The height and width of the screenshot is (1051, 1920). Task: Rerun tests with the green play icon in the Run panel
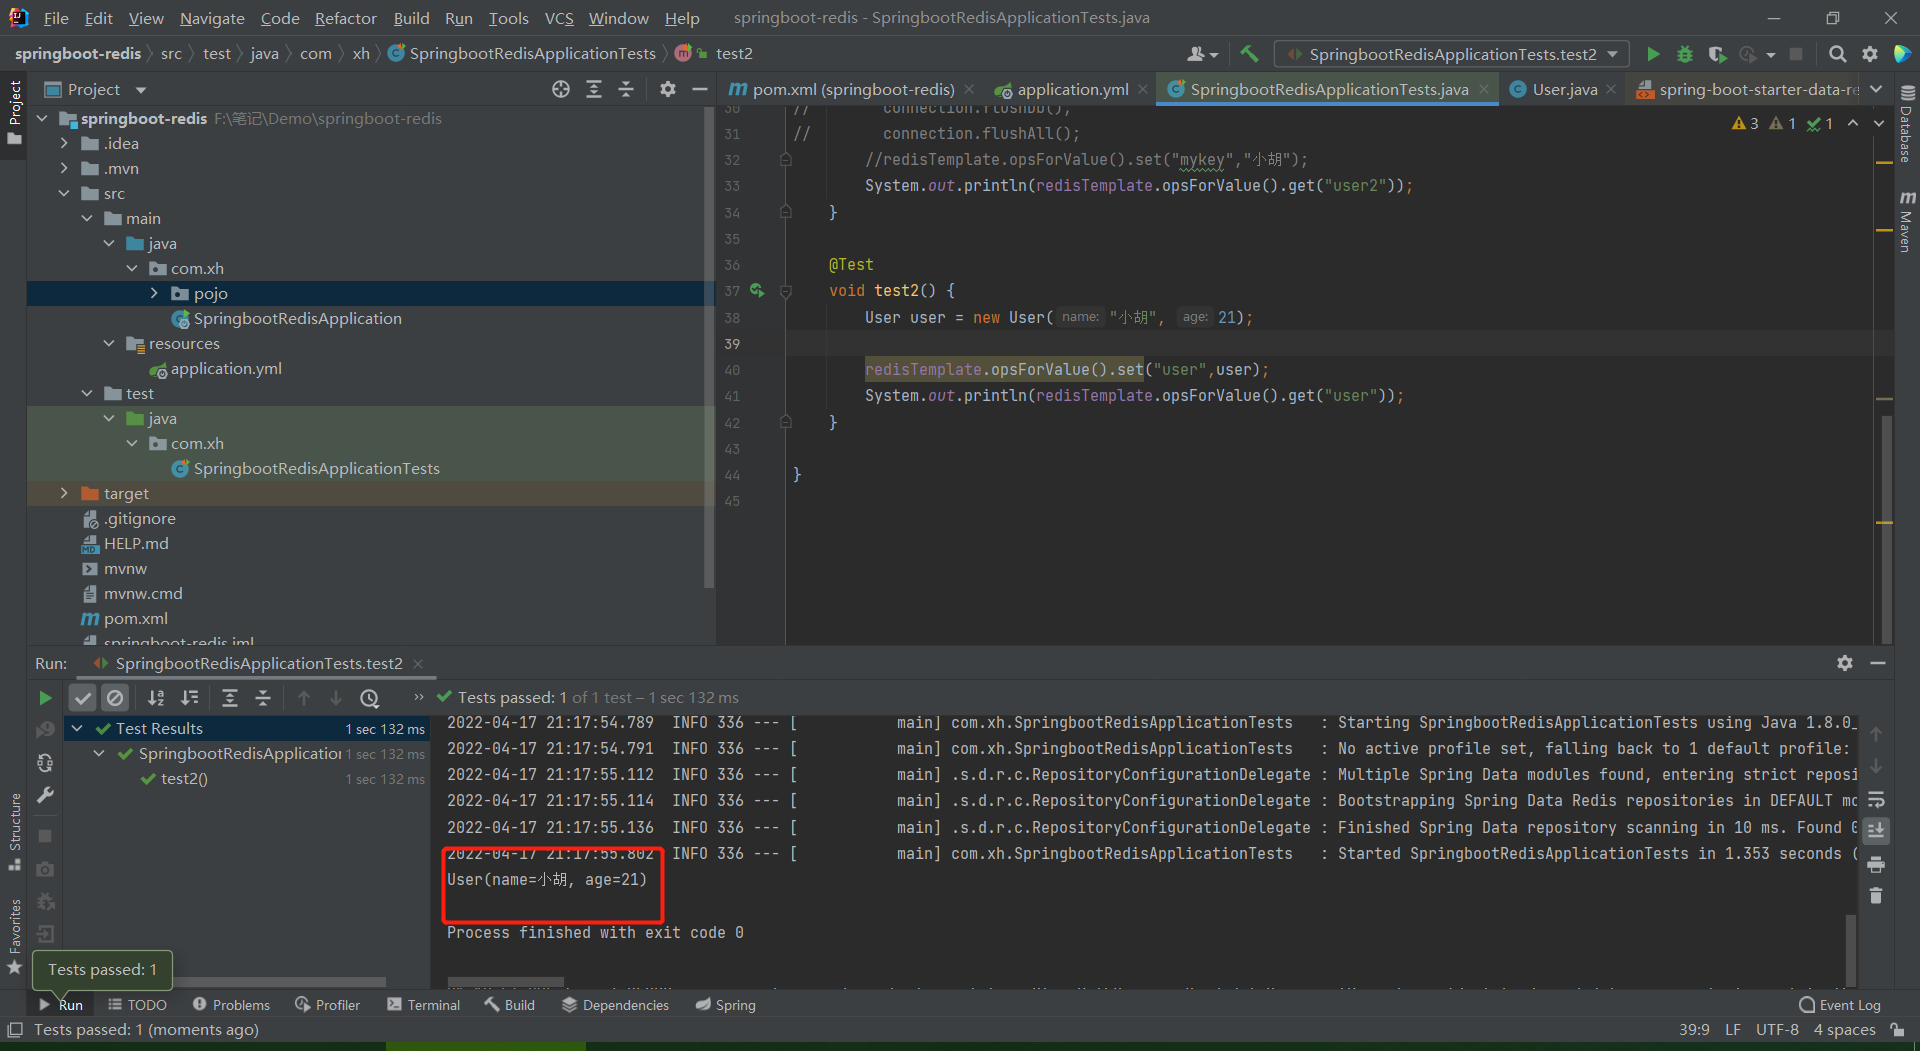45,698
